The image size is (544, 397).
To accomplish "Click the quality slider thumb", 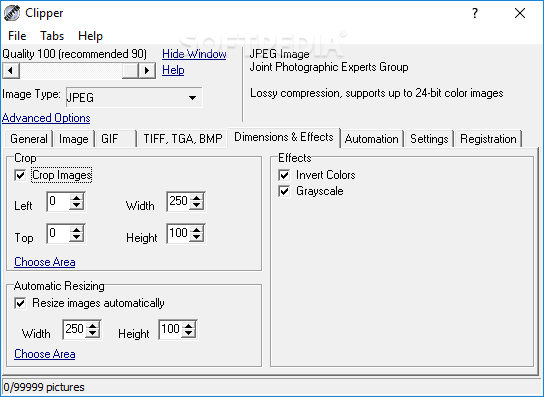I will coord(130,70).
